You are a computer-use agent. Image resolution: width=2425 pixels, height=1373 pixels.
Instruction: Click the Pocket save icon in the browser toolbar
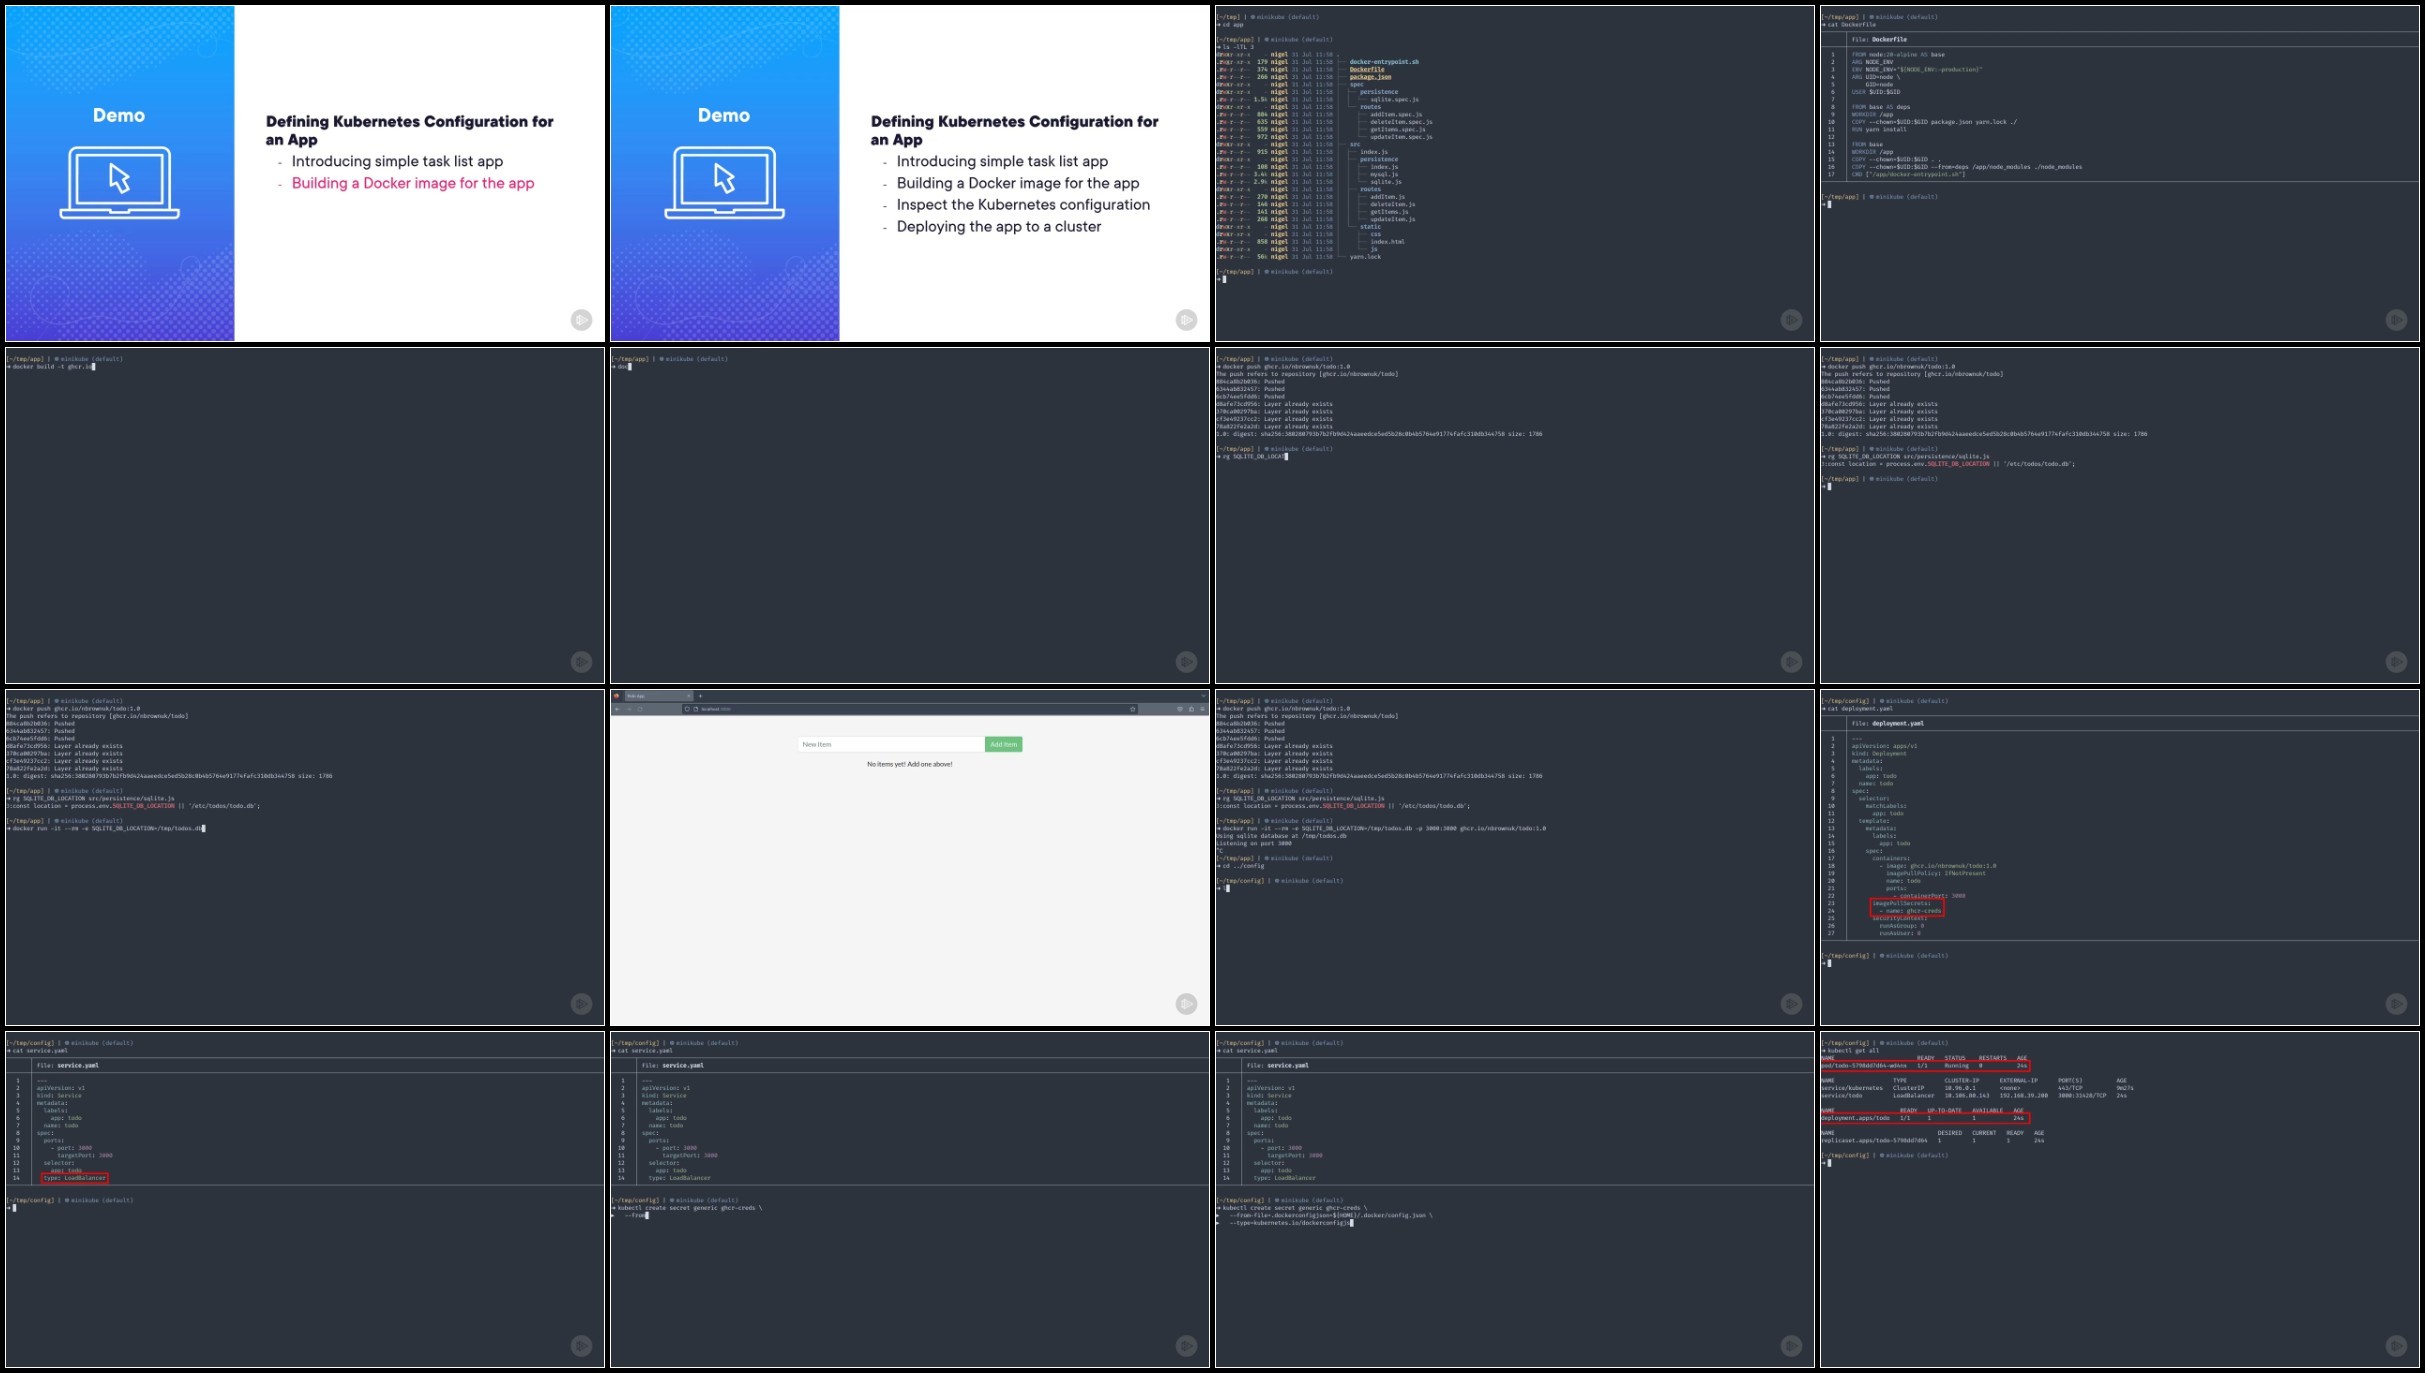pyautogui.click(x=1180, y=709)
